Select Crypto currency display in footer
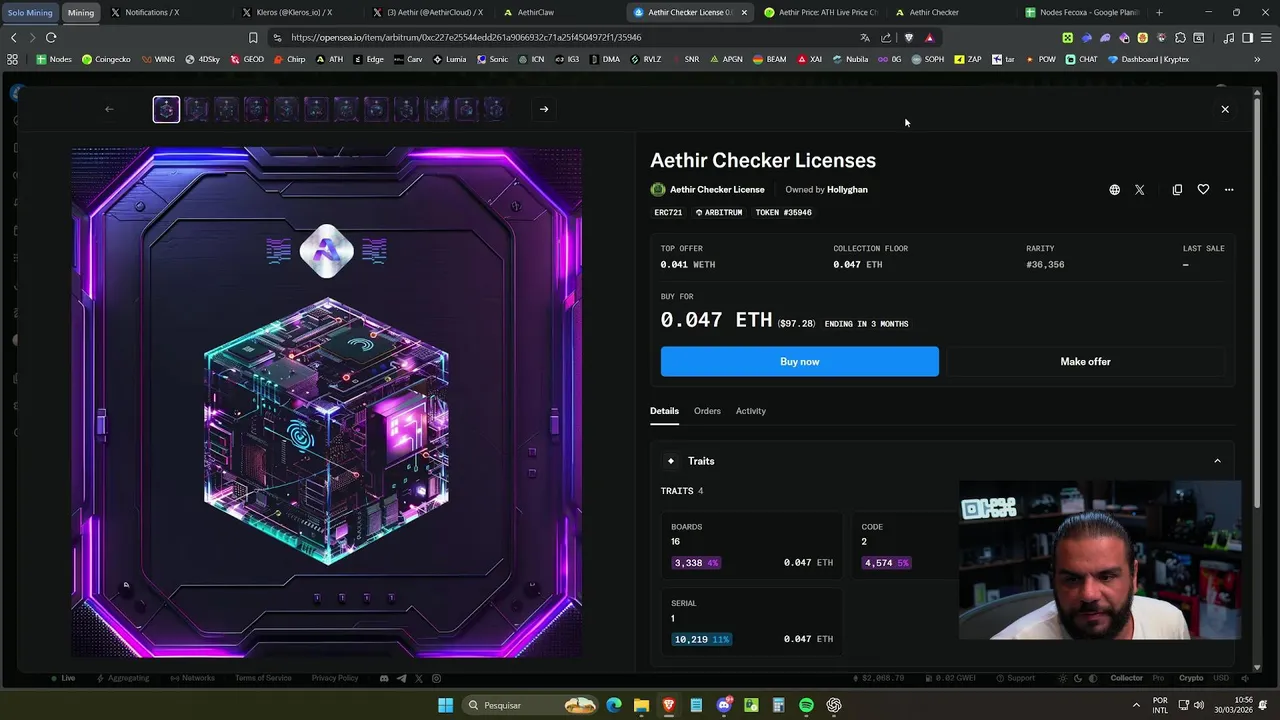This screenshot has height=720, width=1280. [x=1191, y=678]
